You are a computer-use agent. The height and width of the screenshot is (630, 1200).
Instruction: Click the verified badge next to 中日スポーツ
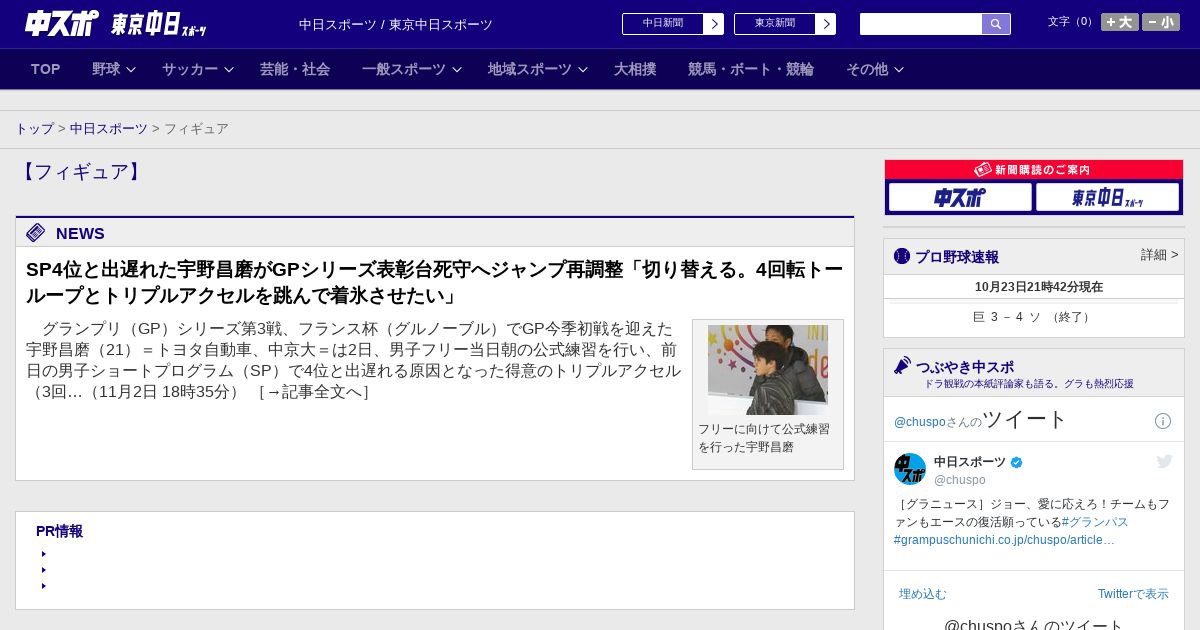(1017, 462)
